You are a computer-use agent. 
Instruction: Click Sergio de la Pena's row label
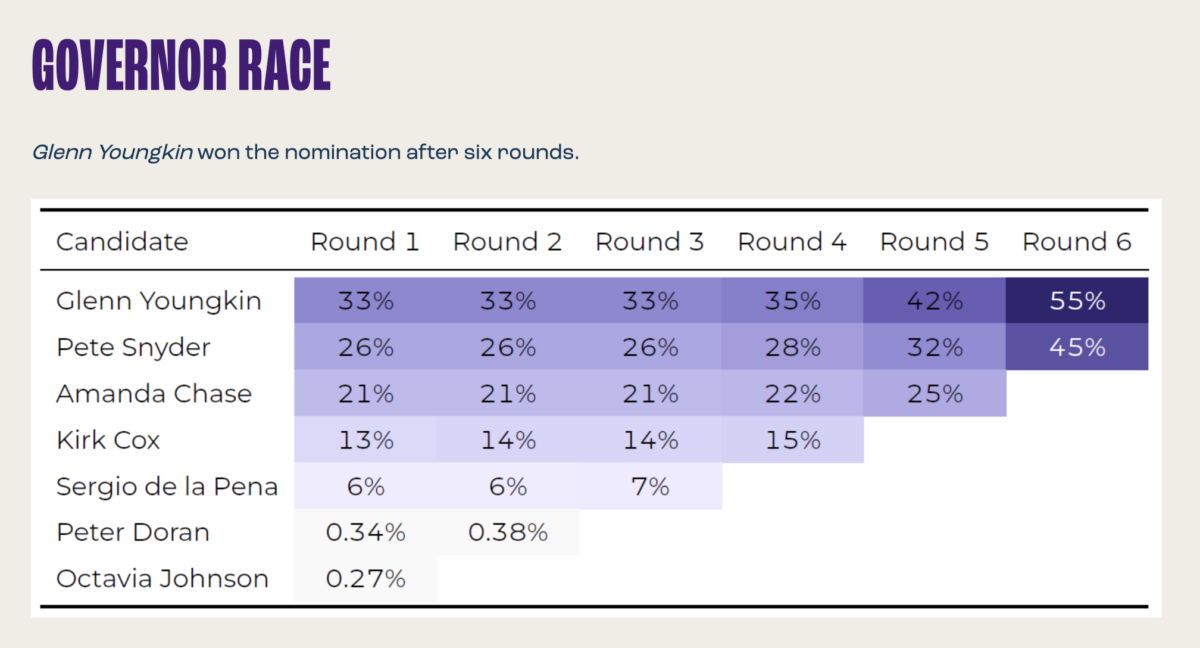(x=167, y=487)
